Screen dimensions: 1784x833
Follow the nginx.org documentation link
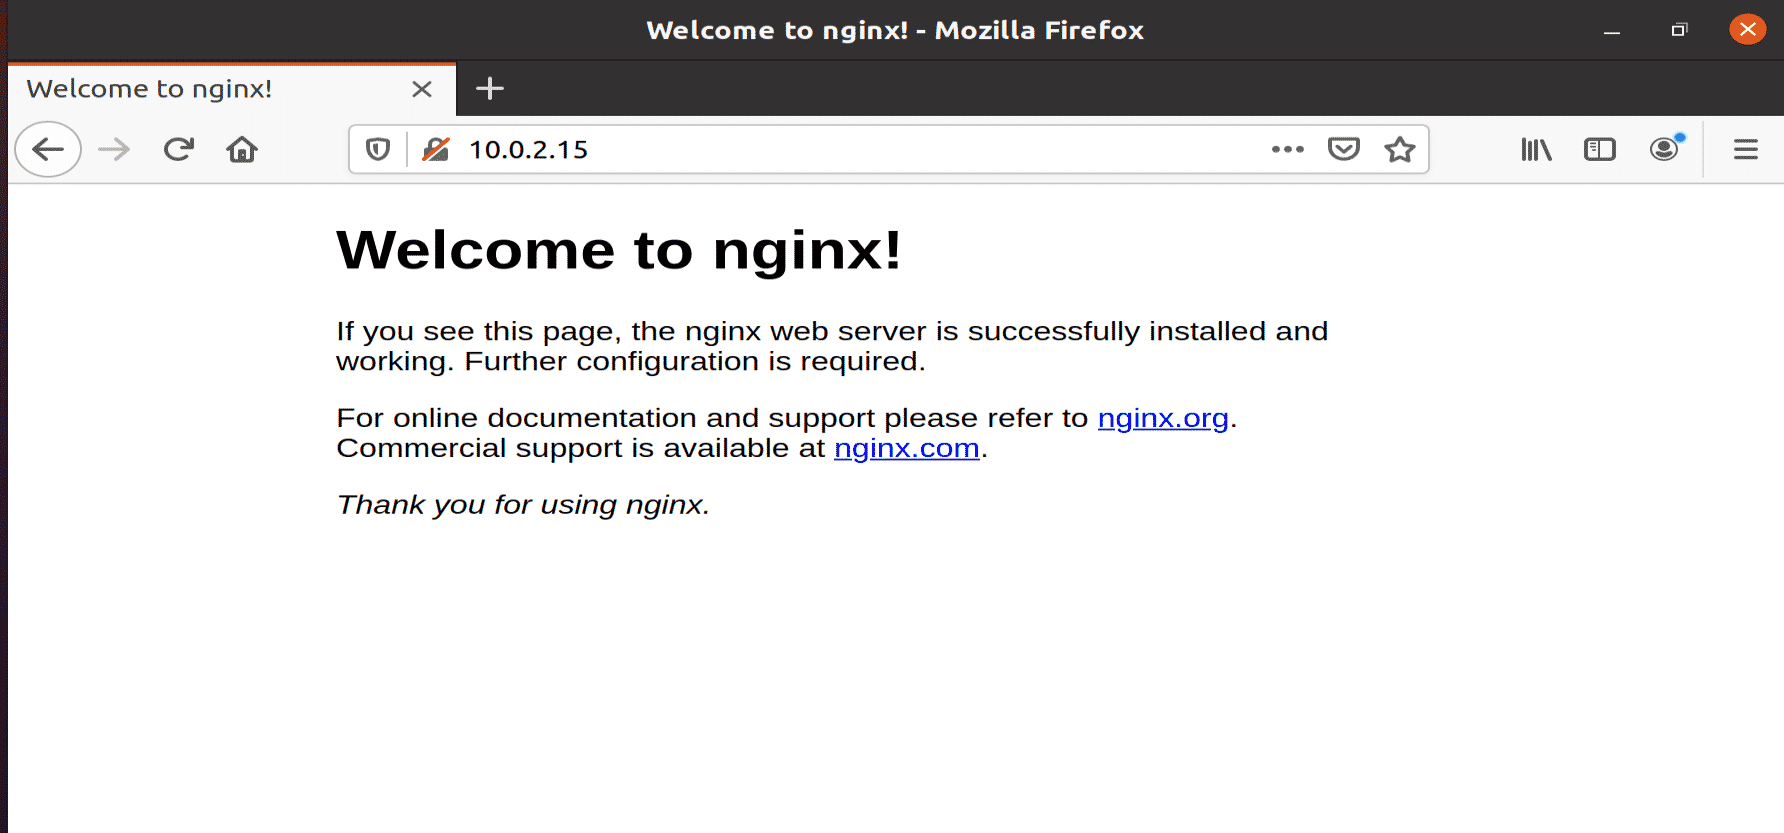(x=1162, y=418)
